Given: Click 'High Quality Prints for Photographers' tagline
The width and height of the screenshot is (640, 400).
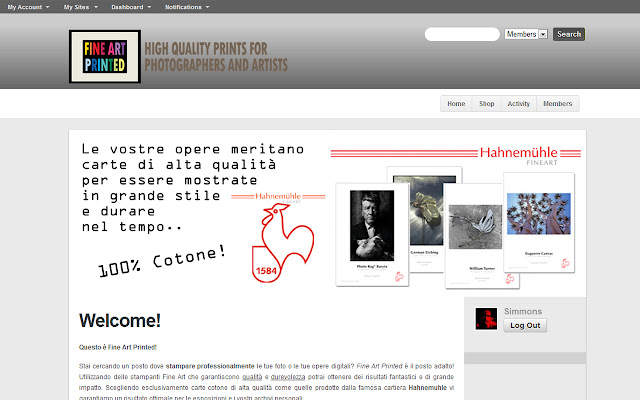Looking at the screenshot, I should click(x=216, y=57).
